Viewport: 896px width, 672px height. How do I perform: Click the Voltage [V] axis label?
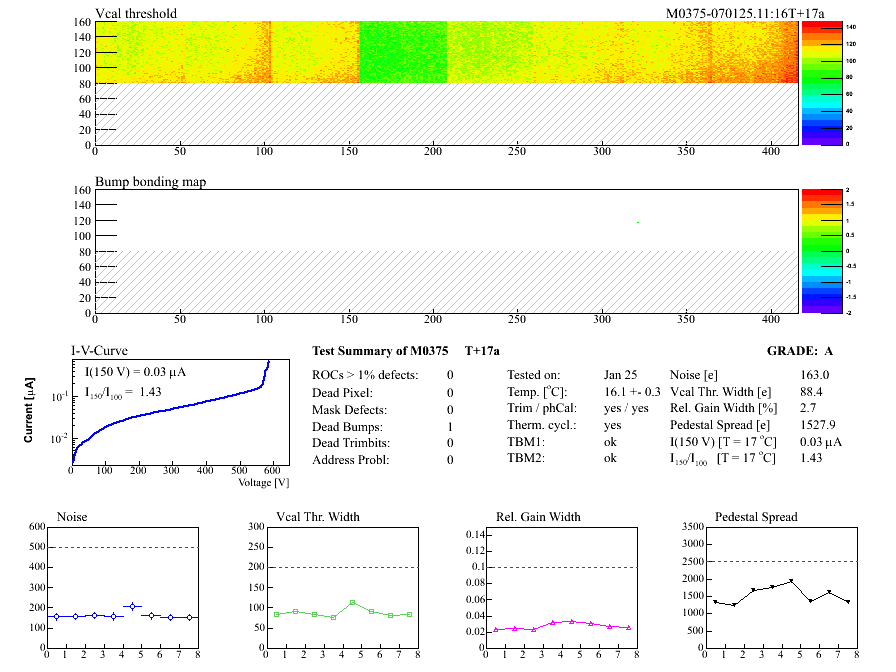[264, 482]
